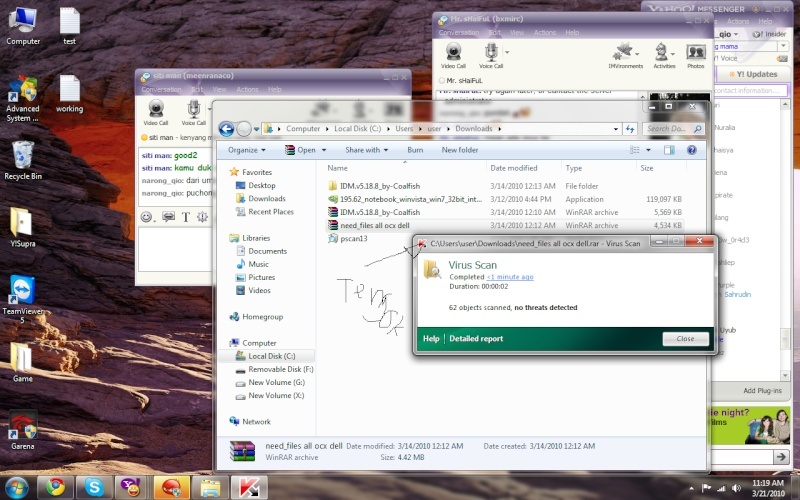Open Skype from the taskbar
The height and width of the screenshot is (500, 800).
pyautogui.click(x=94, y=487)
